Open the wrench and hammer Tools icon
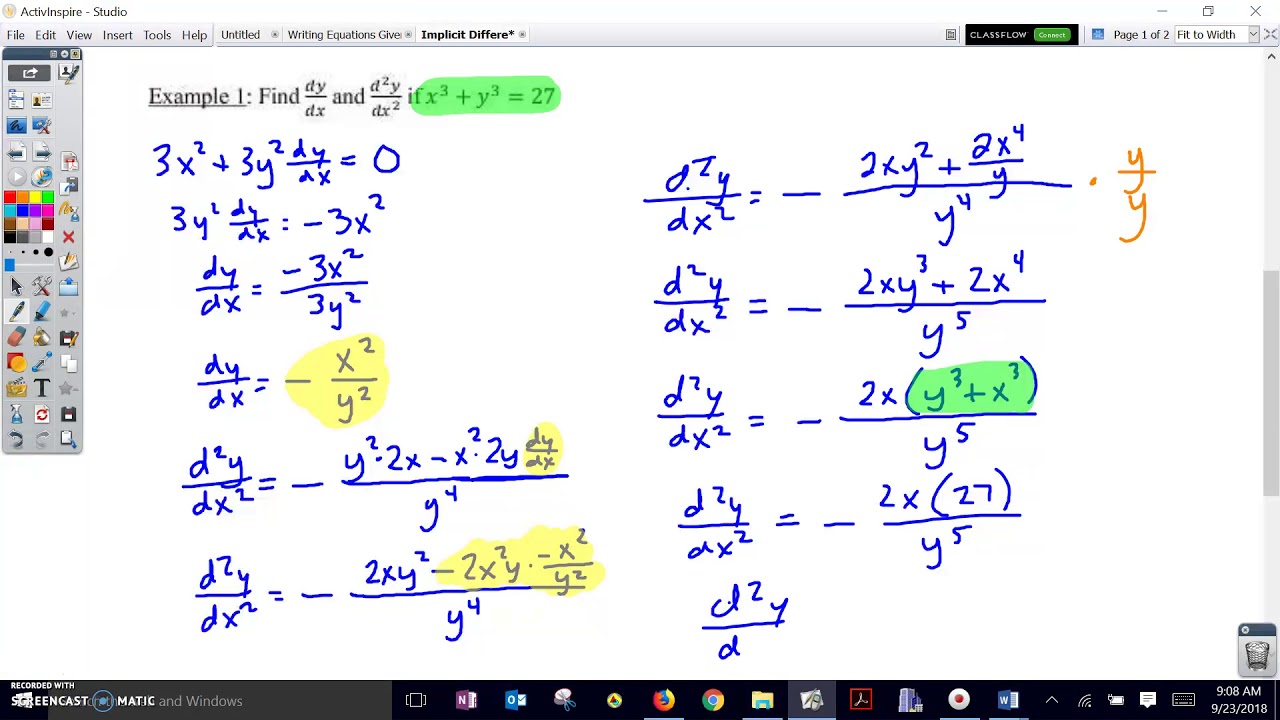Image resolution: width=1280 pixels, height=720 pixels. pyautogui.click(x=41, y=286)
